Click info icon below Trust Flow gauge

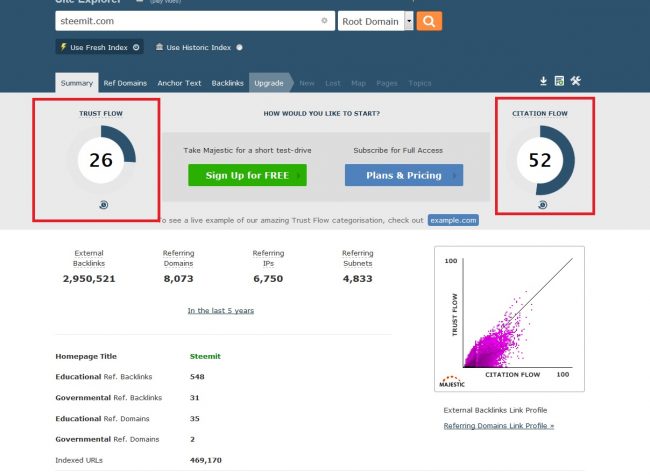coord(105,204)
